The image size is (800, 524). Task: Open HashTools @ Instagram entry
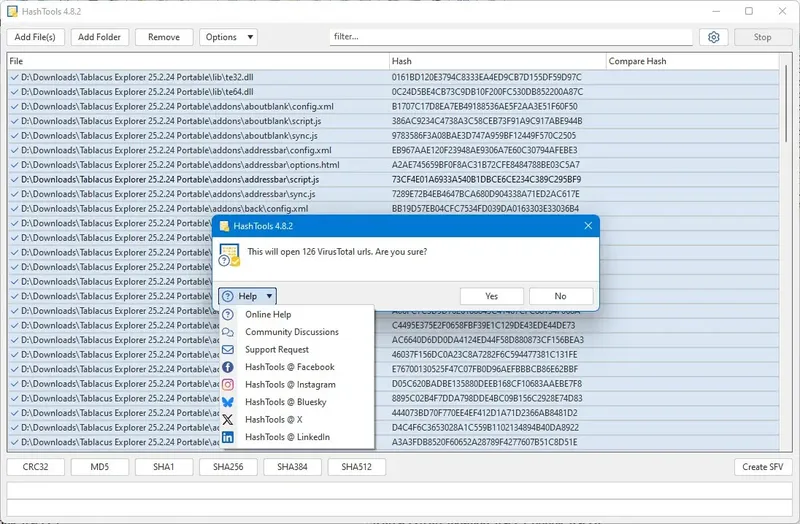tap(296, 384)
